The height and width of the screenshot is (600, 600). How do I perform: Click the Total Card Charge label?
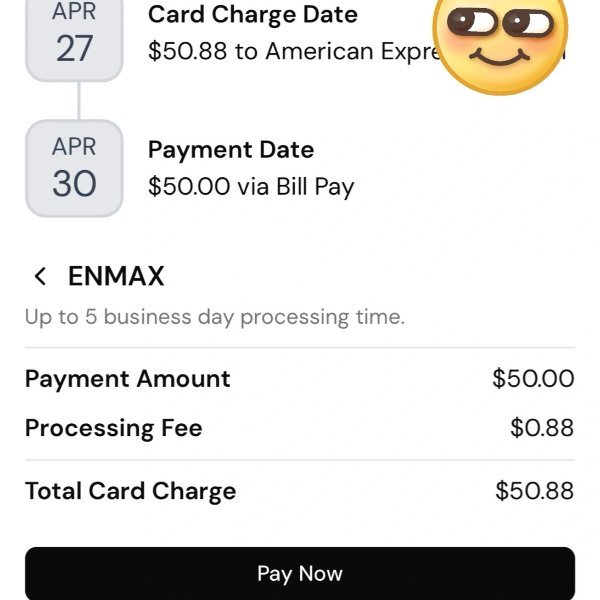point(131,491)
